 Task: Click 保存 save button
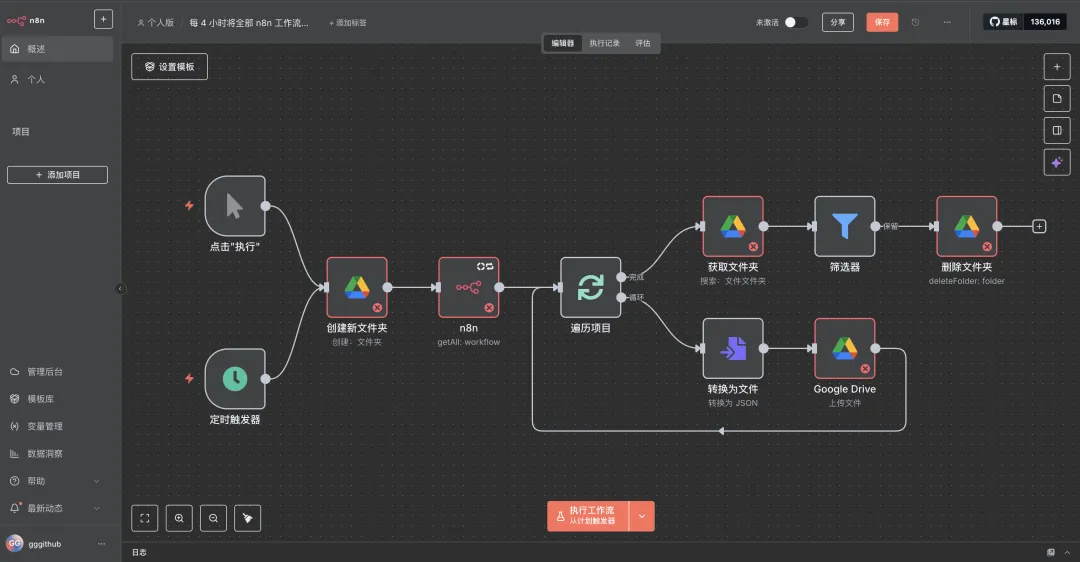(x=882, y=22)
